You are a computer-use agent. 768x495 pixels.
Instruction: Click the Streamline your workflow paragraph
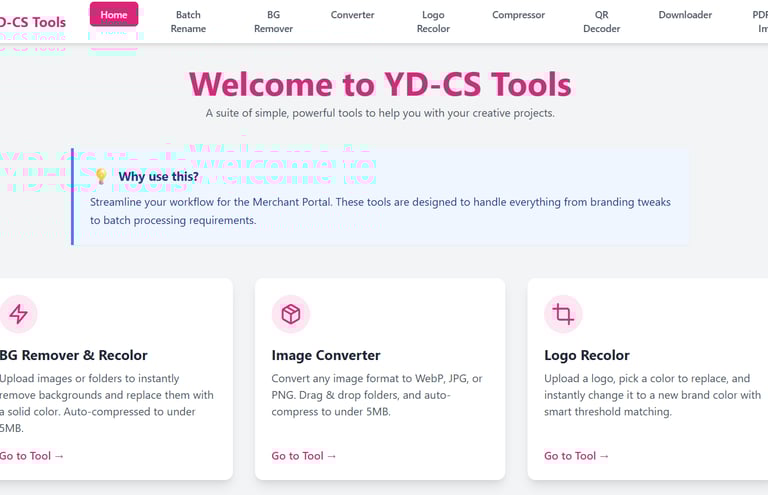[x=380, y=211]
